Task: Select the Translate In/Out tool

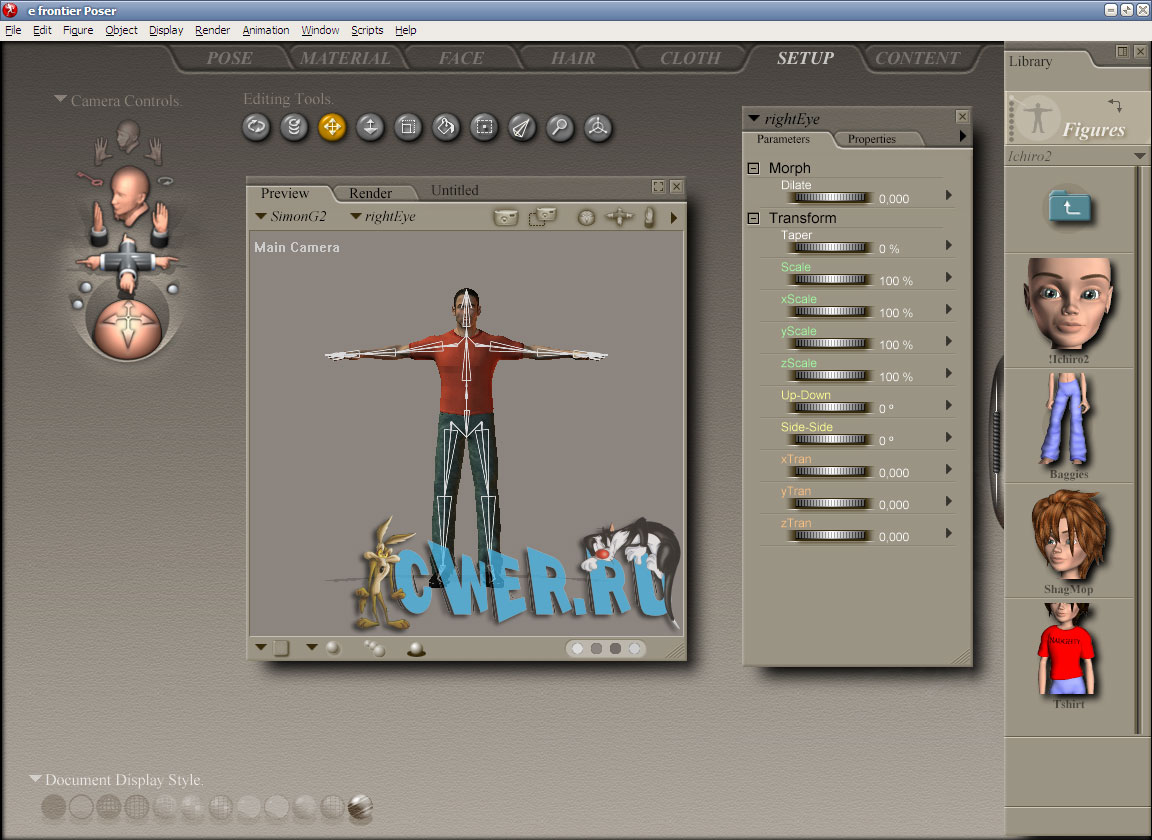Action: pyautogui.click(x=370, y=127)
